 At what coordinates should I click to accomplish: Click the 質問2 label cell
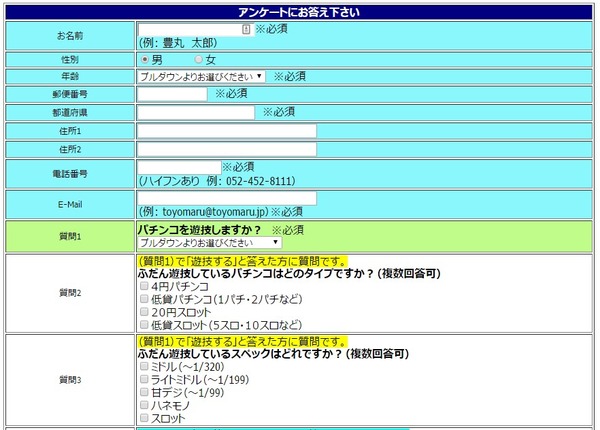click(x=70, y=293)
